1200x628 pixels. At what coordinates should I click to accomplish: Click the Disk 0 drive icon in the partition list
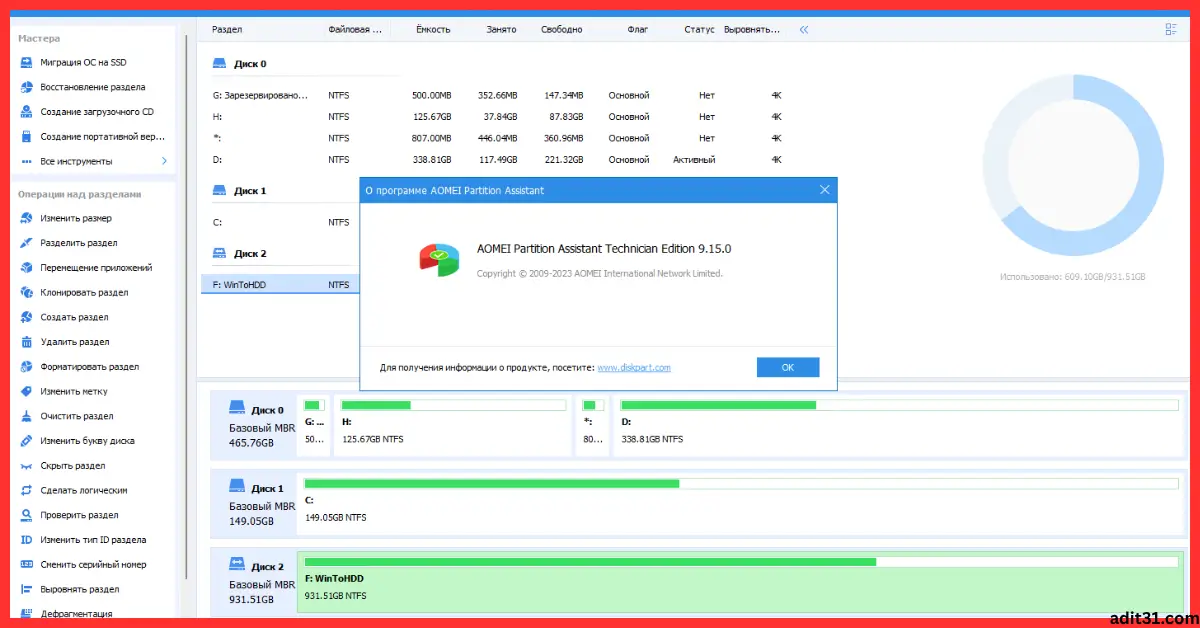(220, 64)
